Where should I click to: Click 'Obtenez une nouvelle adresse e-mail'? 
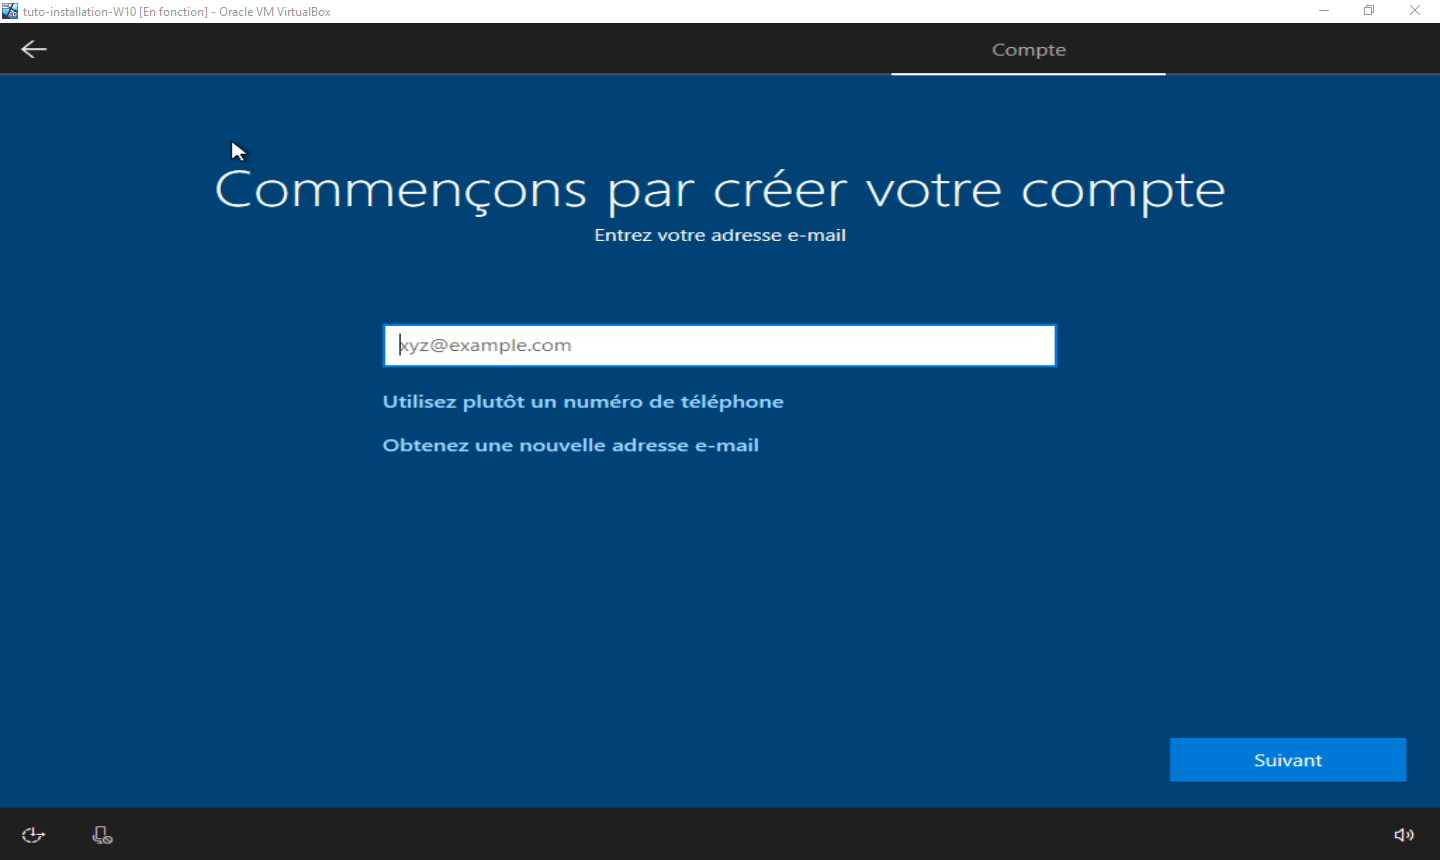coord(571,445)
